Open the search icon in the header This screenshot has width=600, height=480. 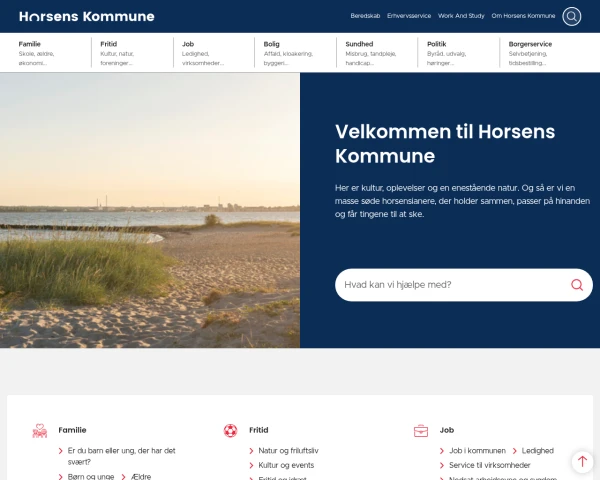pyautogui.click(x=571, y=16)
